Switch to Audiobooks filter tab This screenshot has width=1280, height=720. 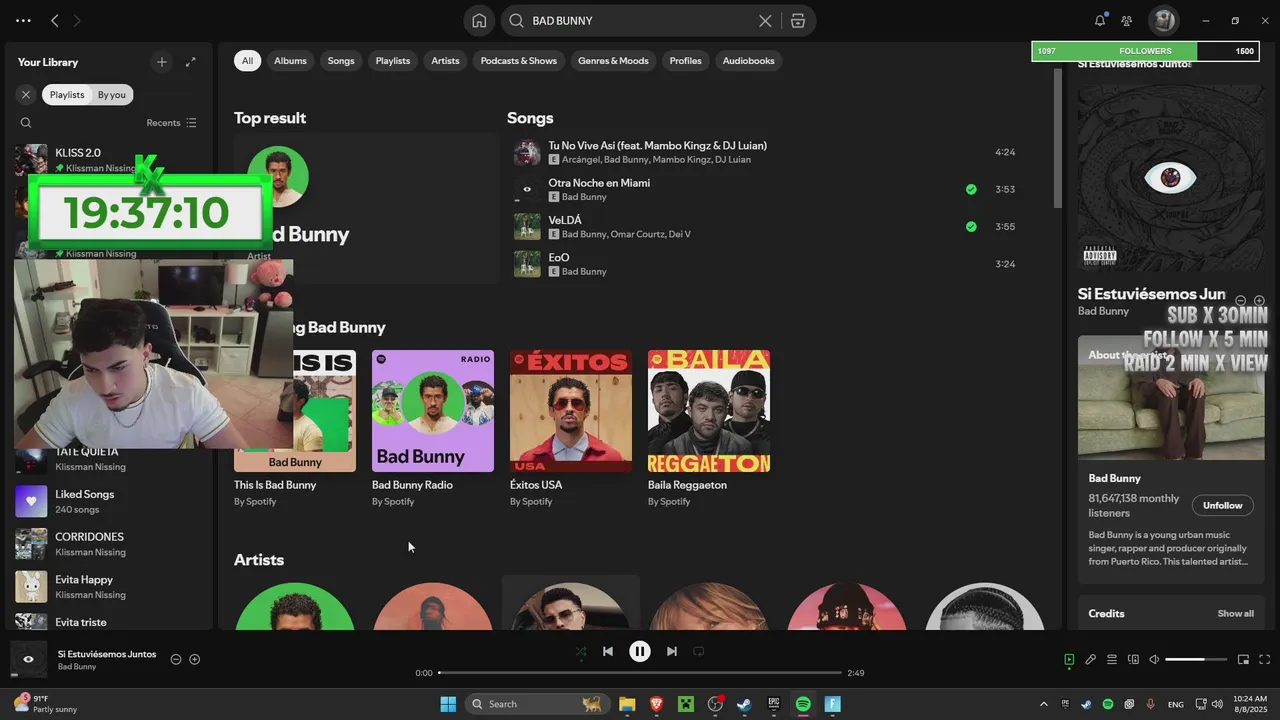coord(749,61)
